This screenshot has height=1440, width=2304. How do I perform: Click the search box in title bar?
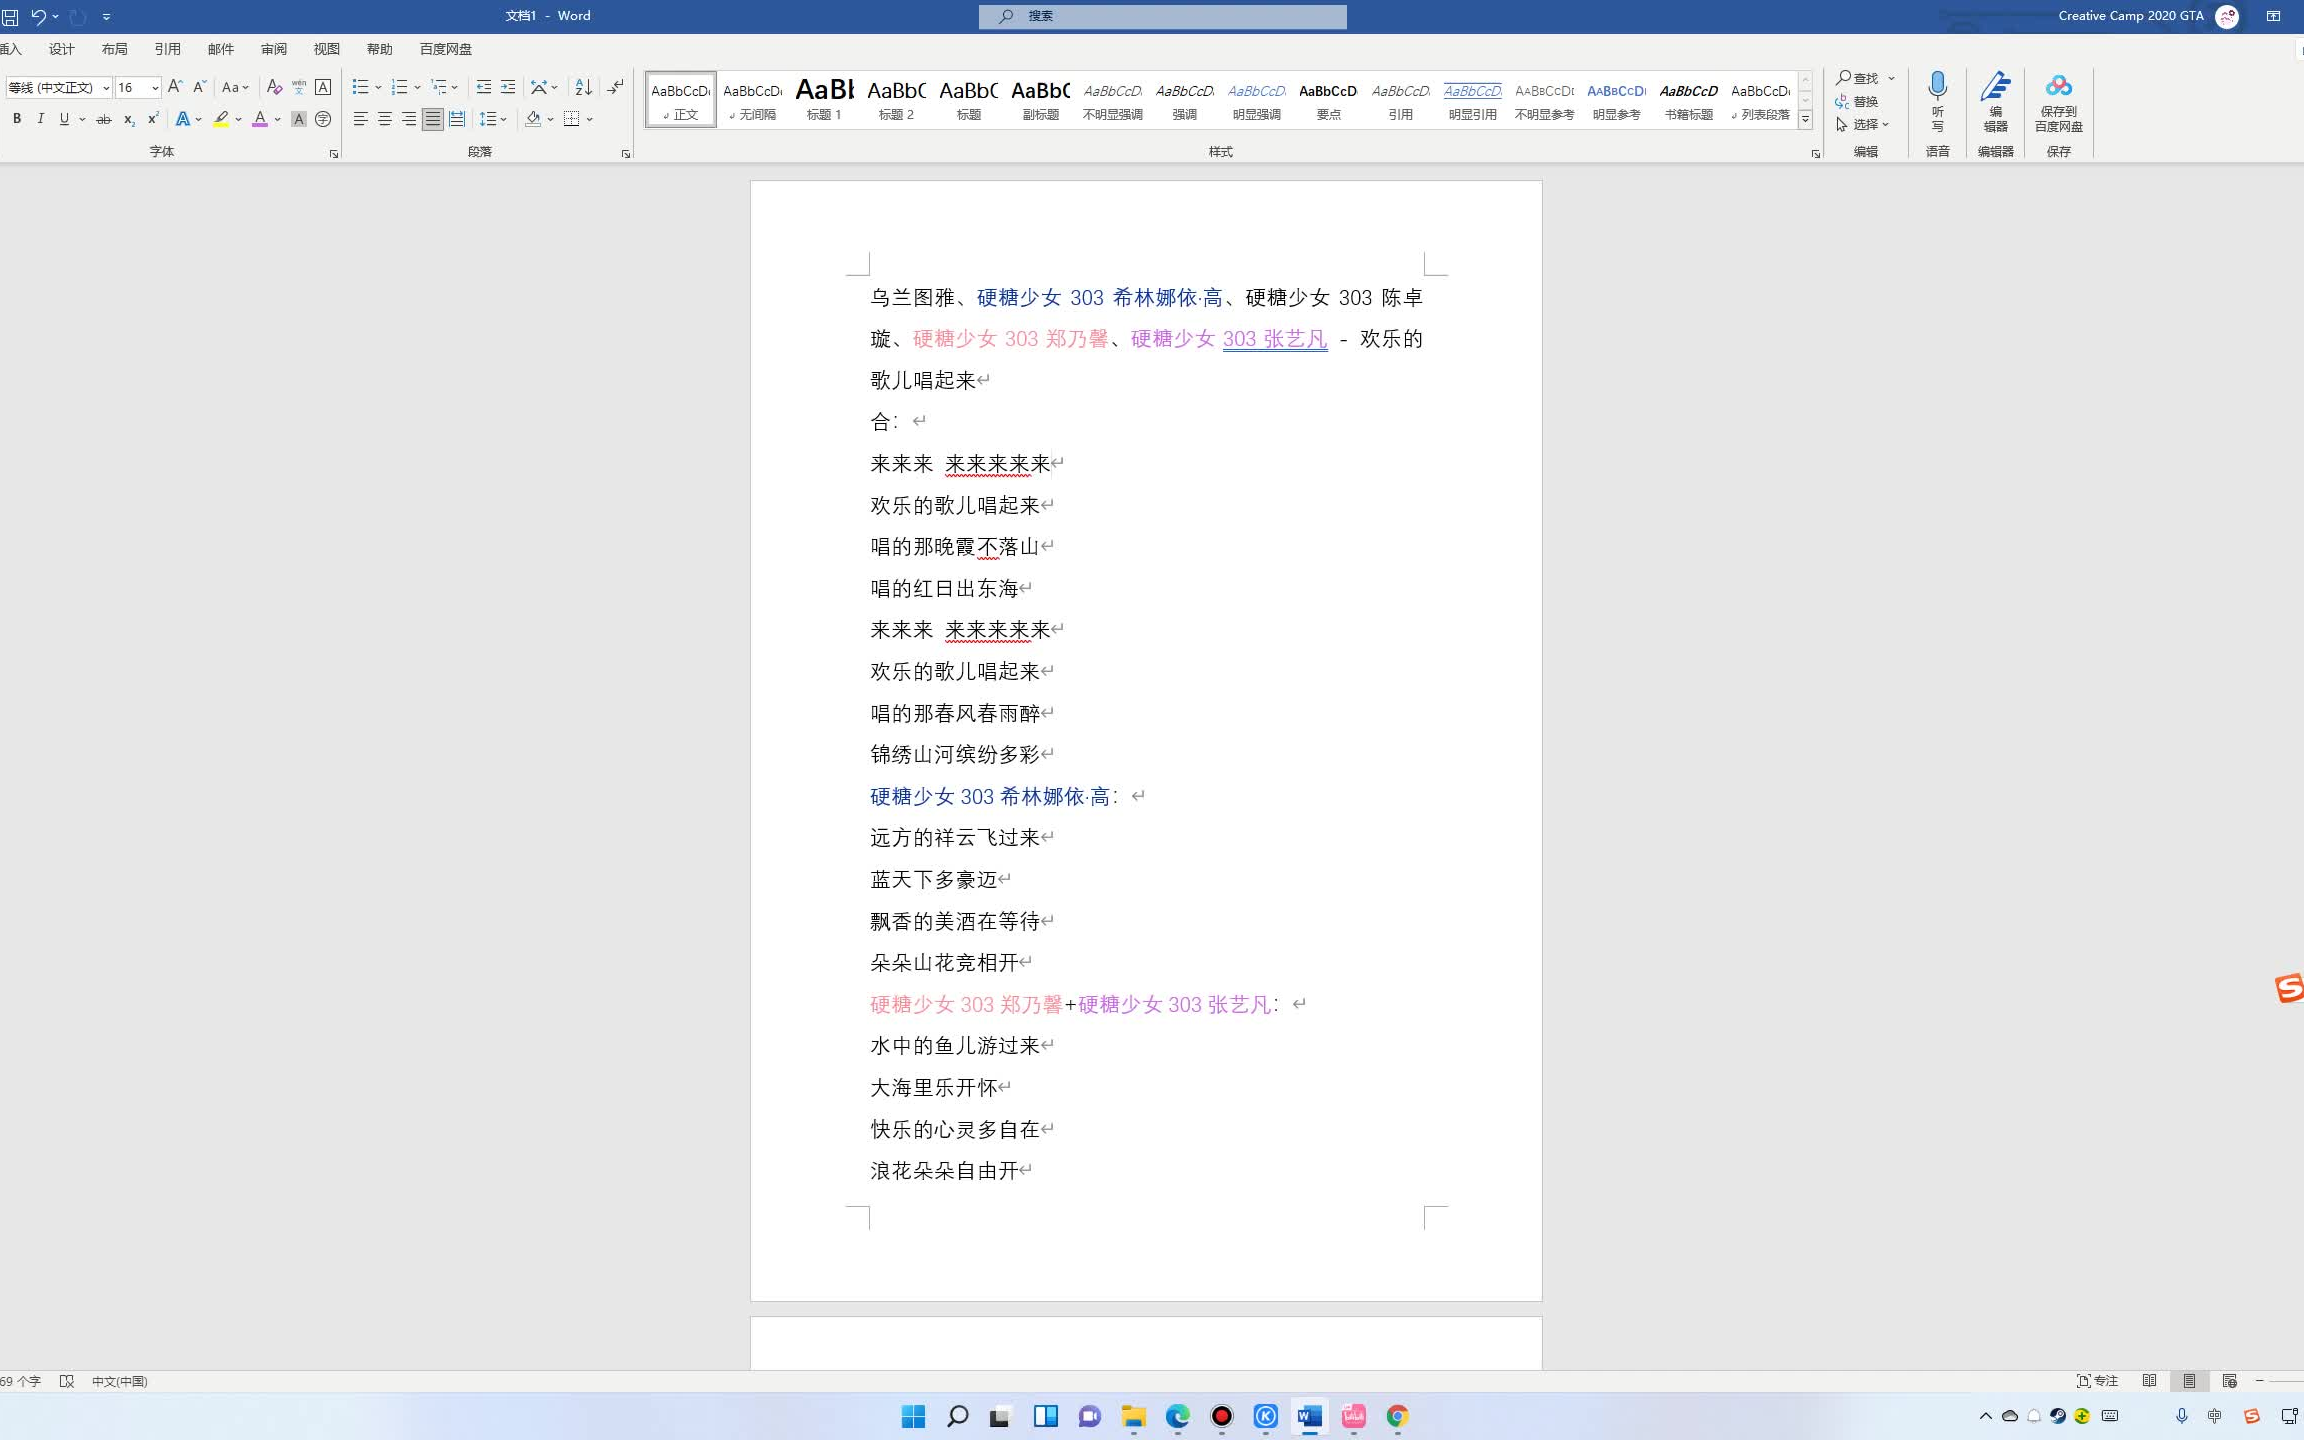[x=1162, y=16]
